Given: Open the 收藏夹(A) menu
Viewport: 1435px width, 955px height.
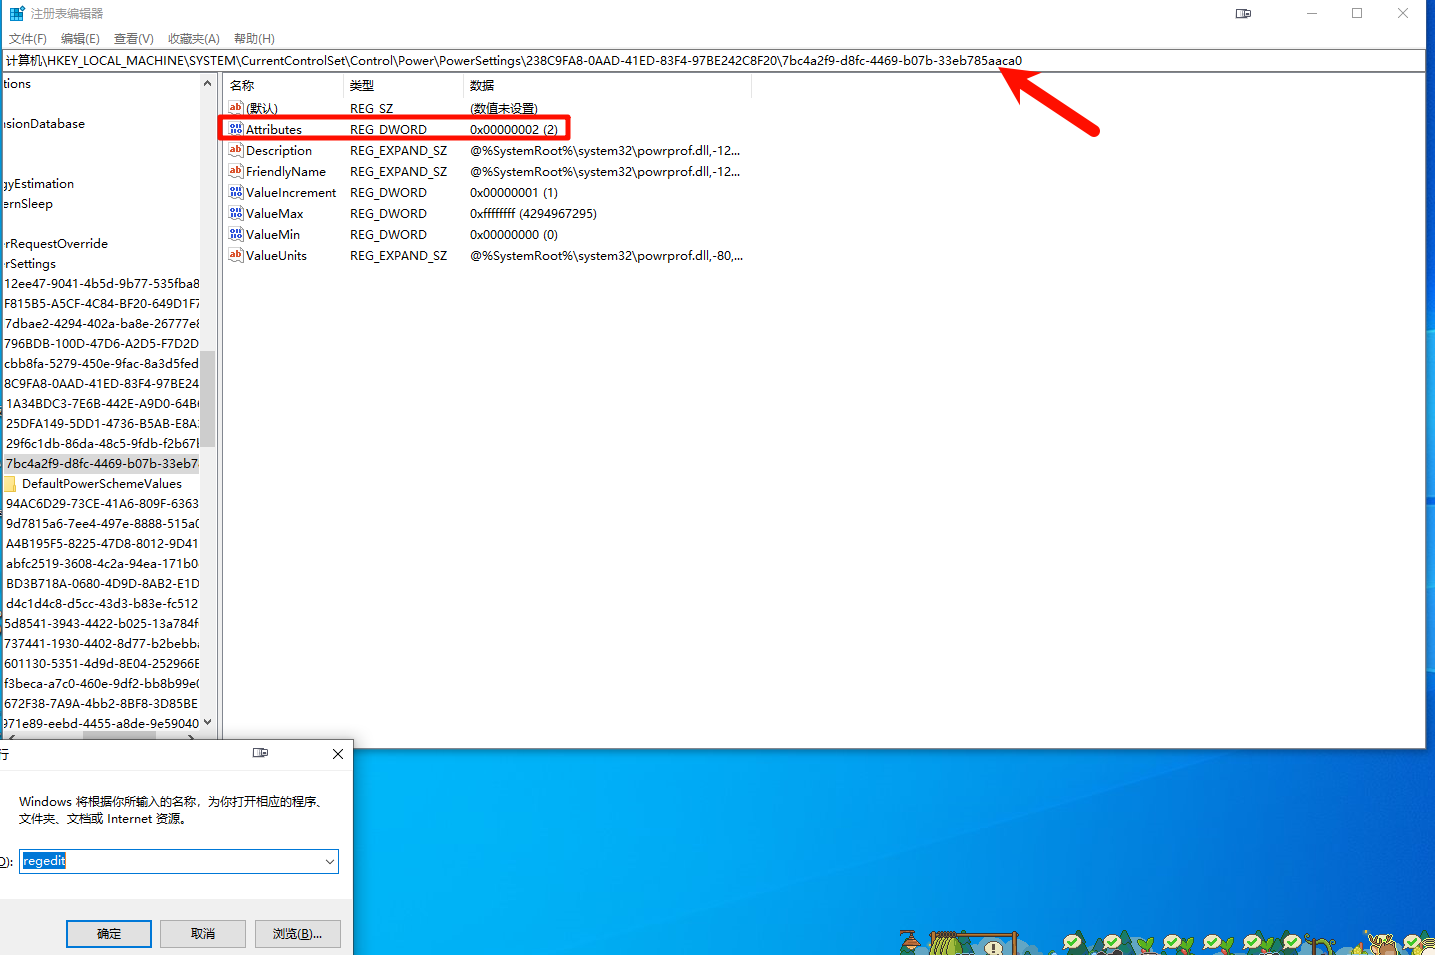Looking at the screenshot, I should [x=194, y=39].
